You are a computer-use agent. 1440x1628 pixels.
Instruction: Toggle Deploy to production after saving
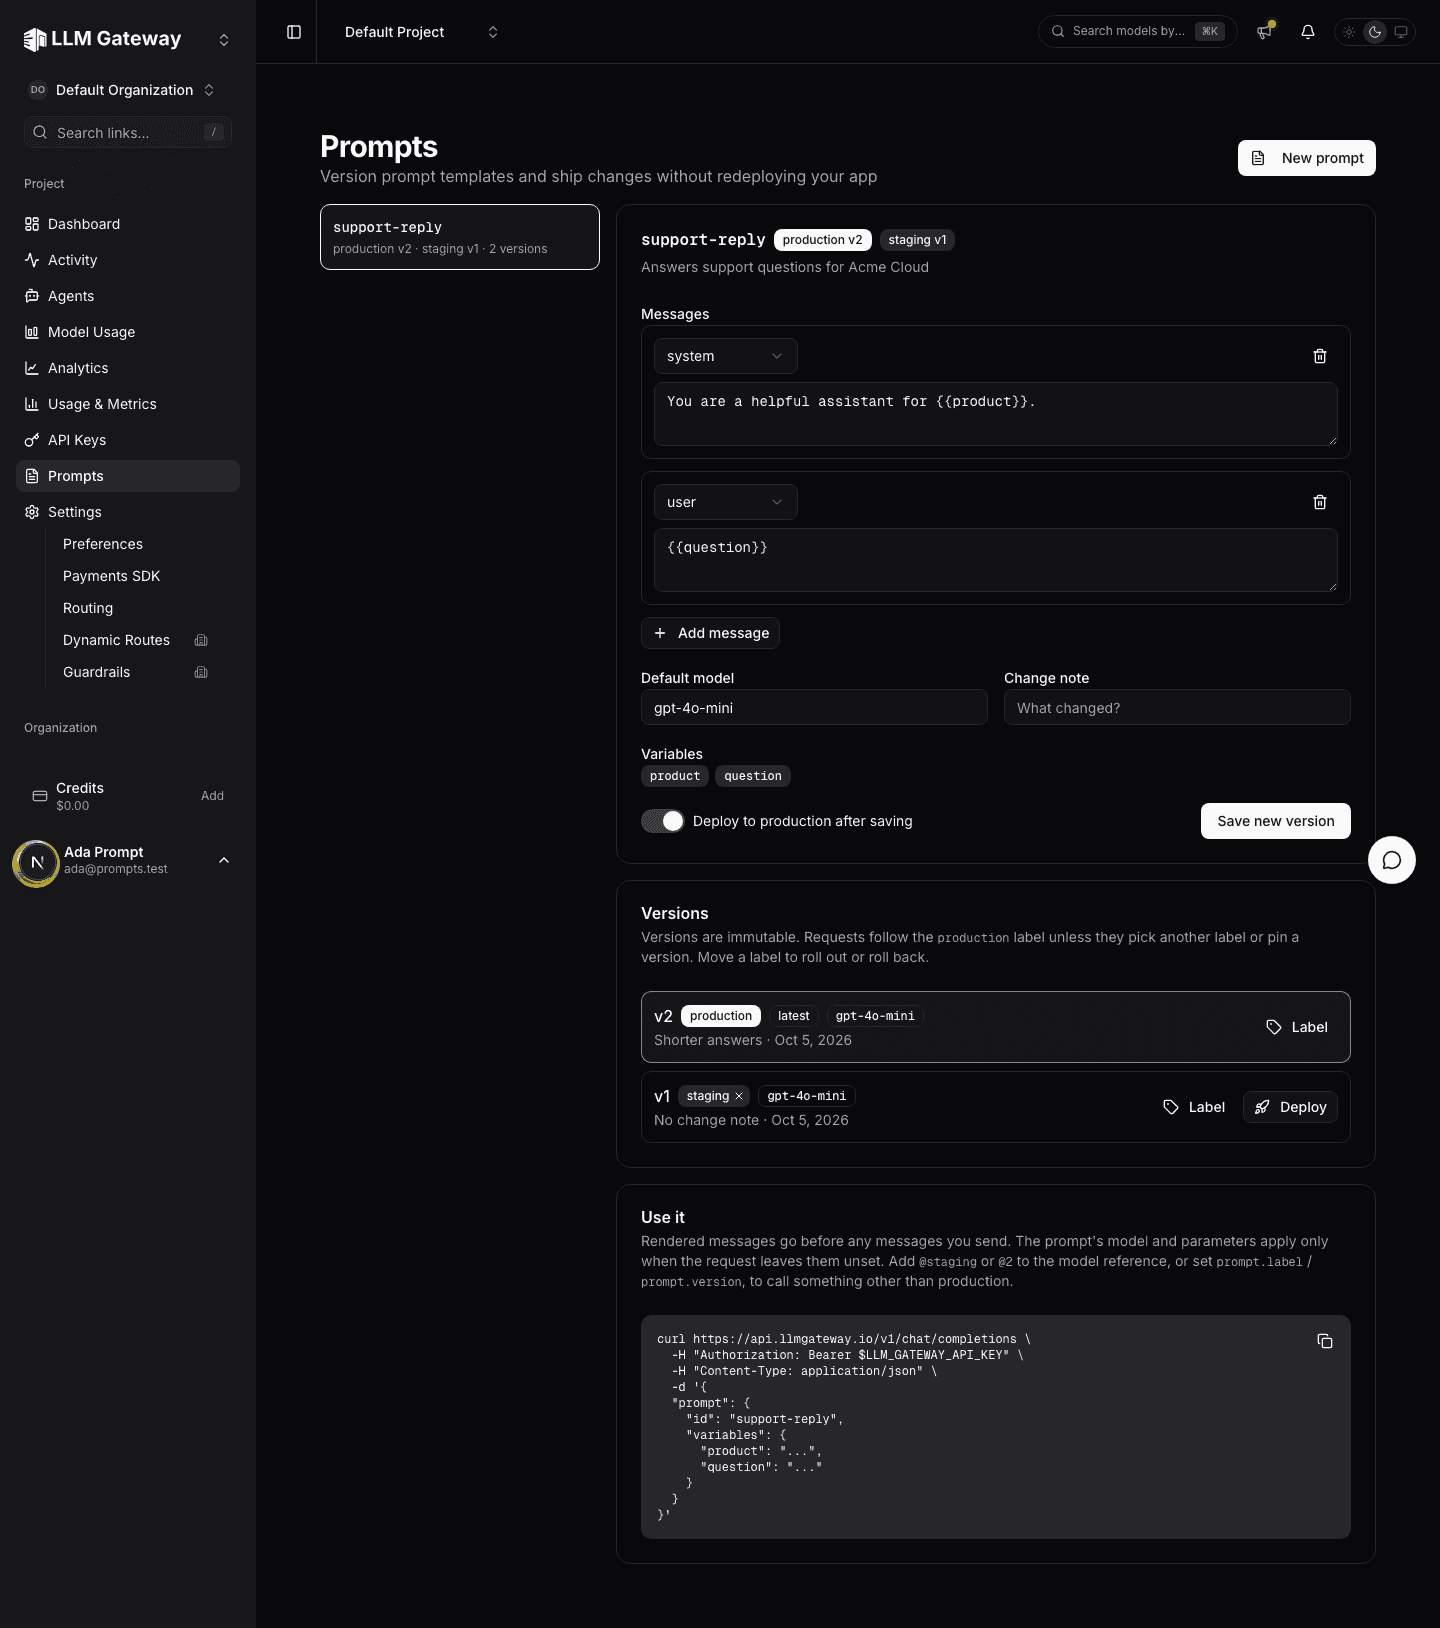(663, 821)
